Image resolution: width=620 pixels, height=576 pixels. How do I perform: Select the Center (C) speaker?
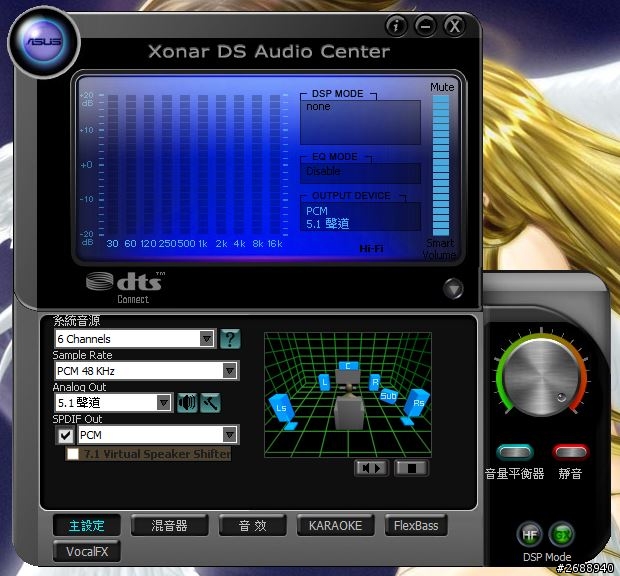[x=348, y=366]
